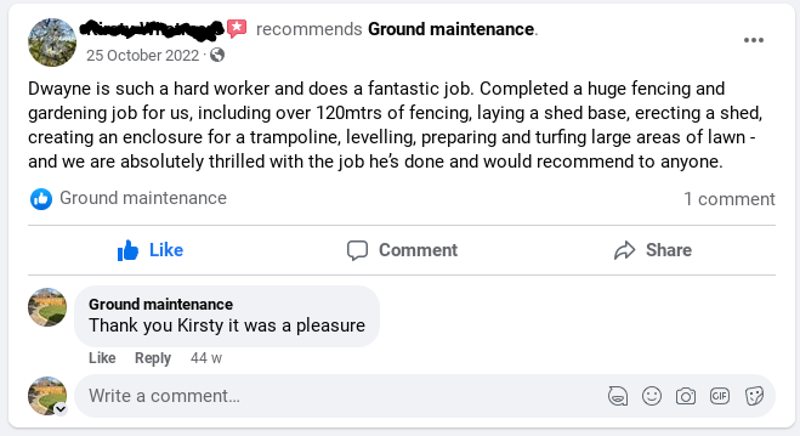Click the public globe audience icon
Viewport: 800px width, 436px height.
point(217,55)
